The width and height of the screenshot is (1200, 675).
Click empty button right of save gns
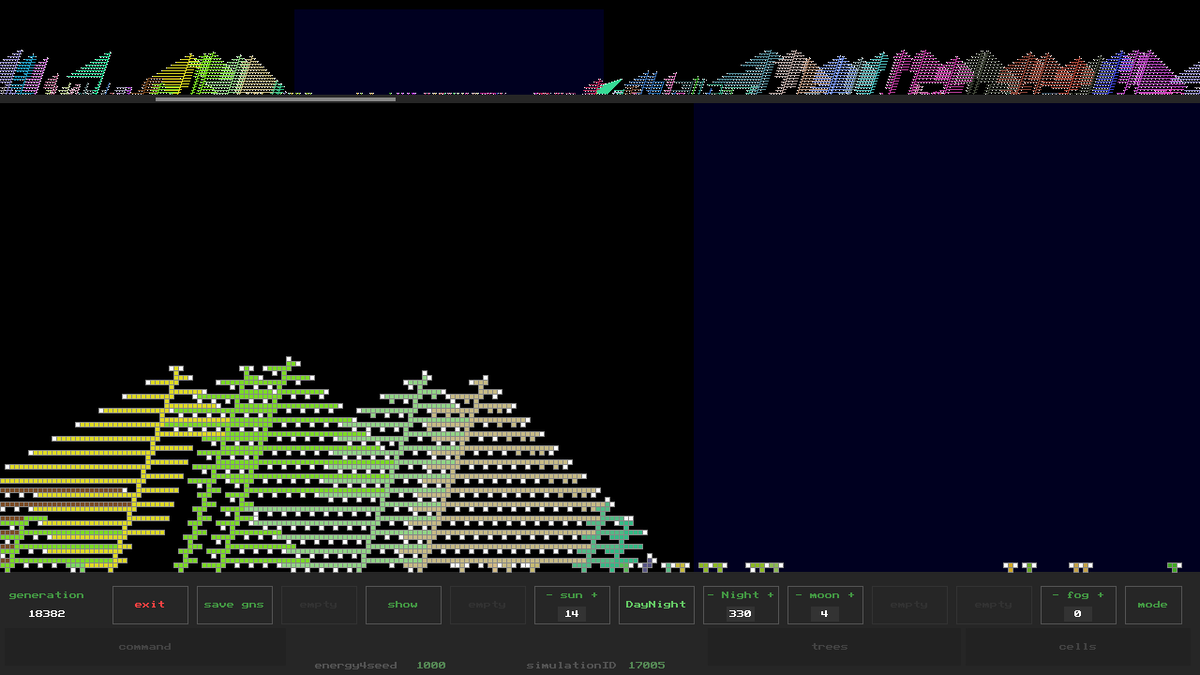click(319, 605)
